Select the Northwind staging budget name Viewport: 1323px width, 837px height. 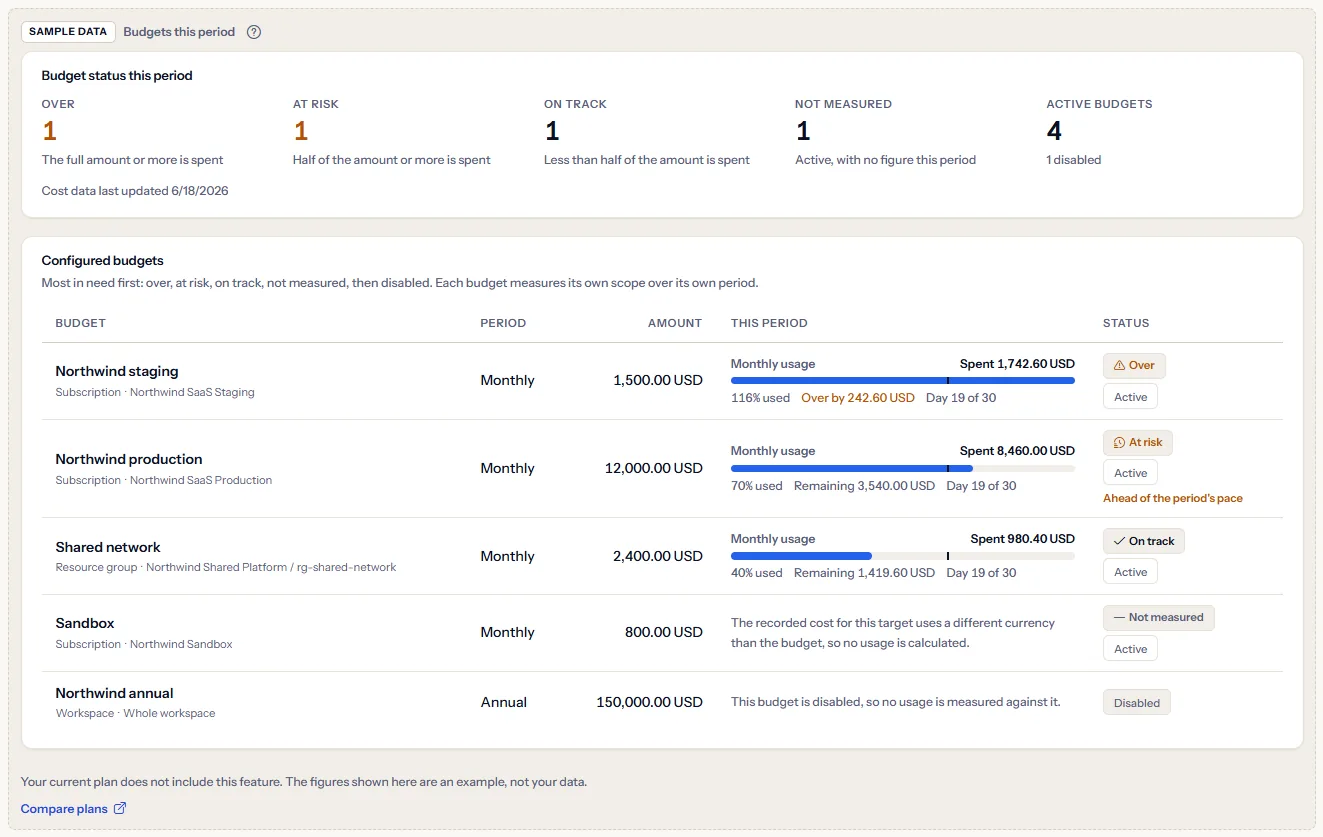click(117, 371)
